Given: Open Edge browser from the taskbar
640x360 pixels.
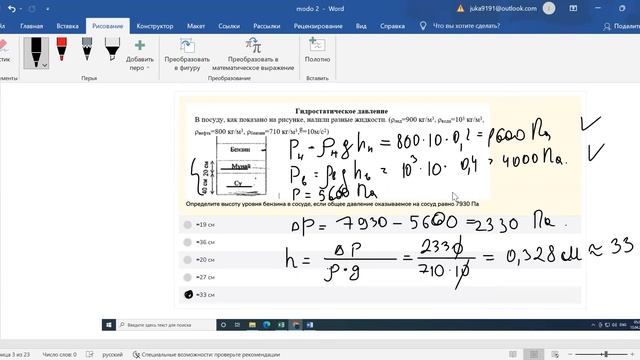Looking at the screenshot, I should (x=267, y=325).
